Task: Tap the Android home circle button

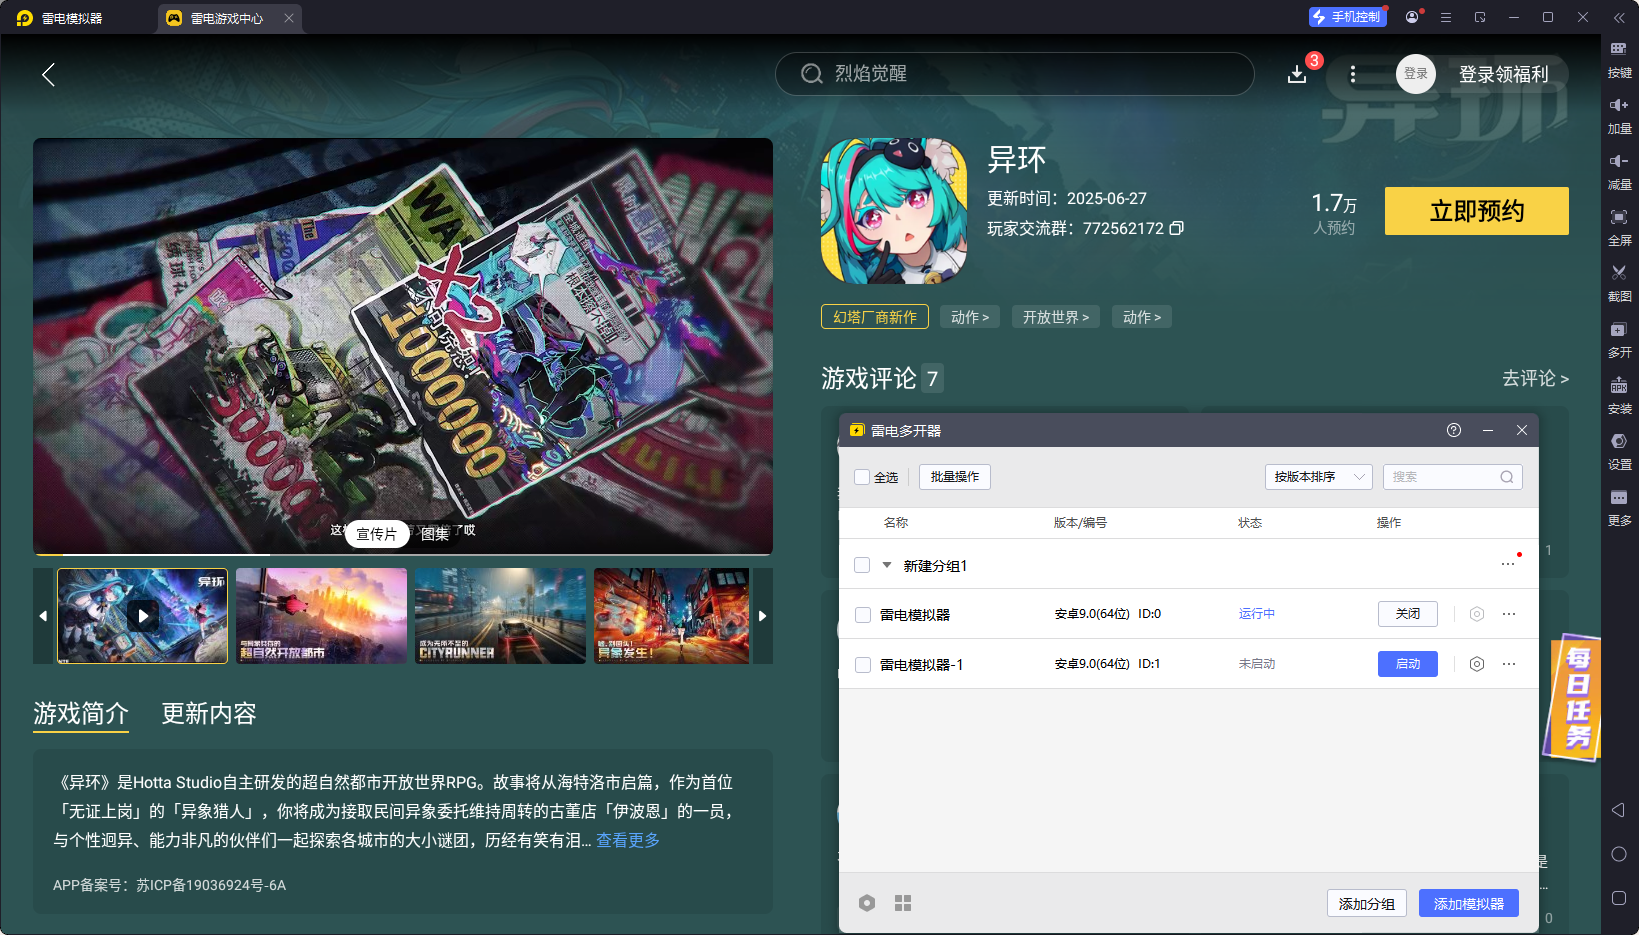Action: 1619,854
